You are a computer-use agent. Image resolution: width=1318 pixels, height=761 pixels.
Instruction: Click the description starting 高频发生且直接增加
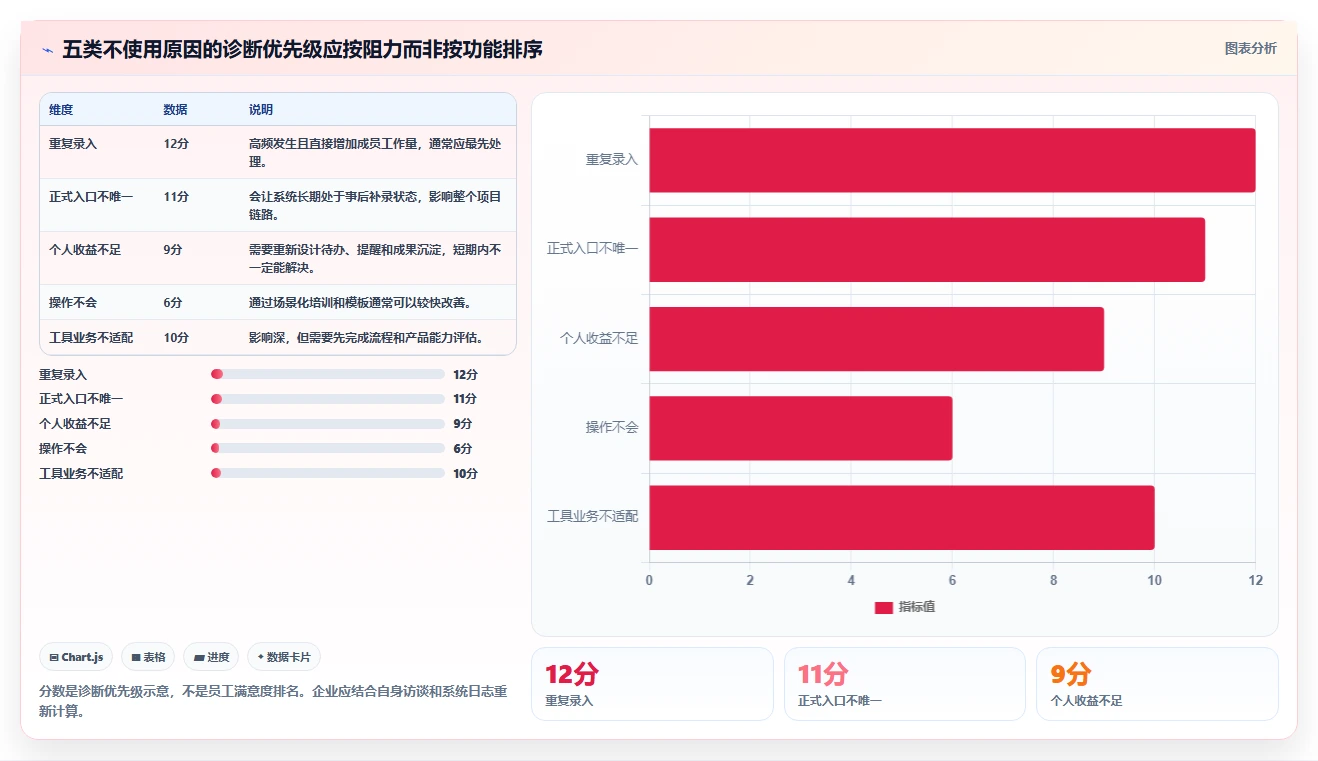[x=375, y=153]
